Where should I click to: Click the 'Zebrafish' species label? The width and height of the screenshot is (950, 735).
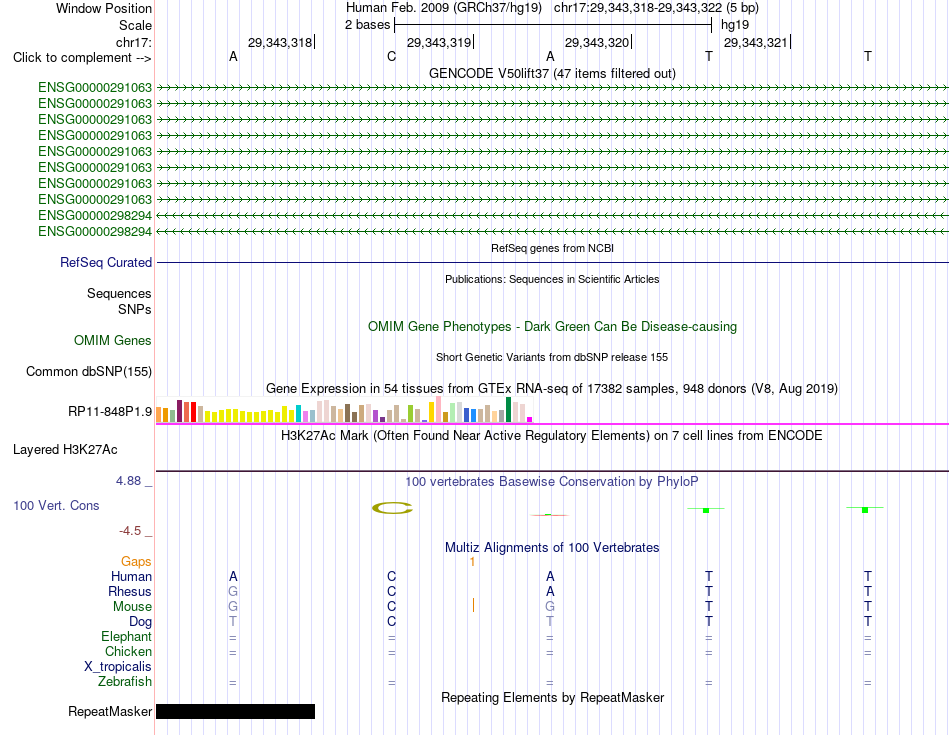click(125, 682)
